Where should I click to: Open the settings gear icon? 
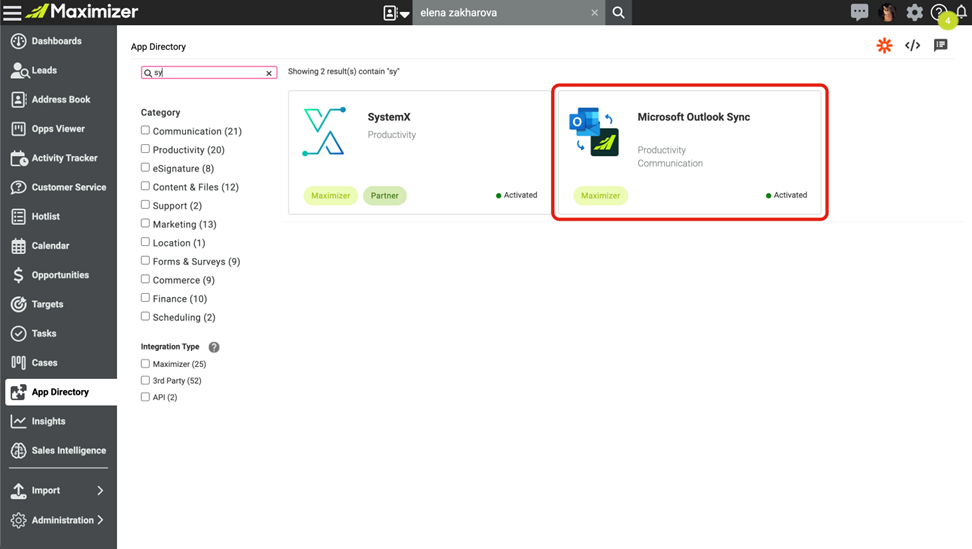point(914,12)
